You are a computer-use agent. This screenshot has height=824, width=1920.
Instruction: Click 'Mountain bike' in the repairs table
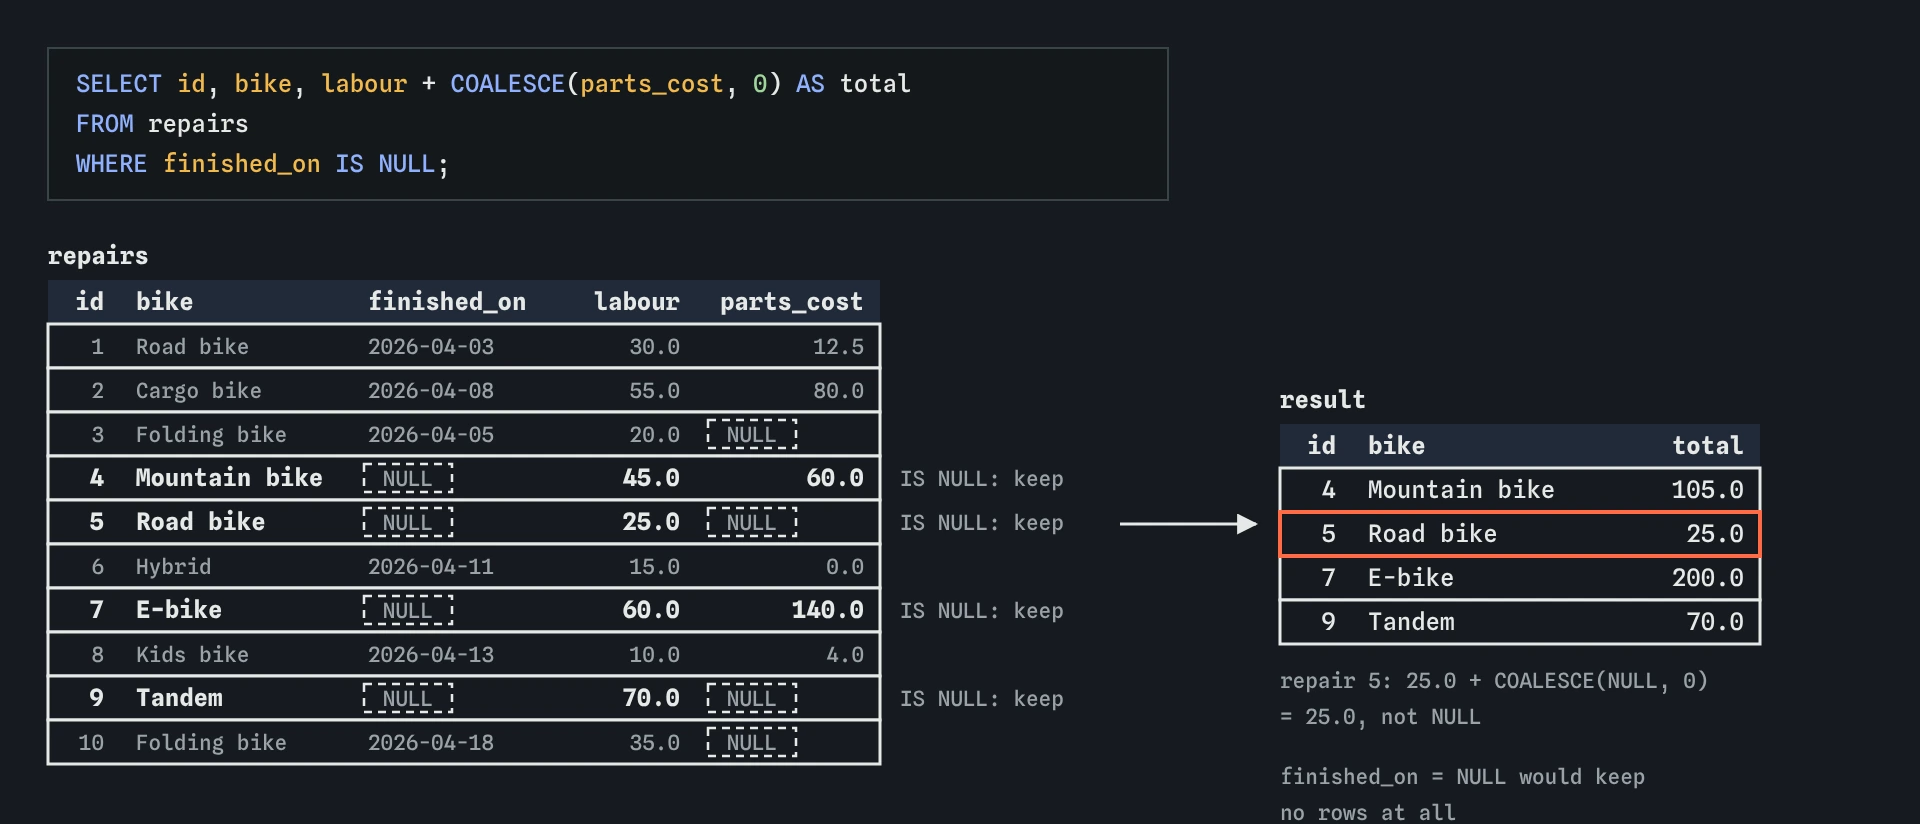229,478
